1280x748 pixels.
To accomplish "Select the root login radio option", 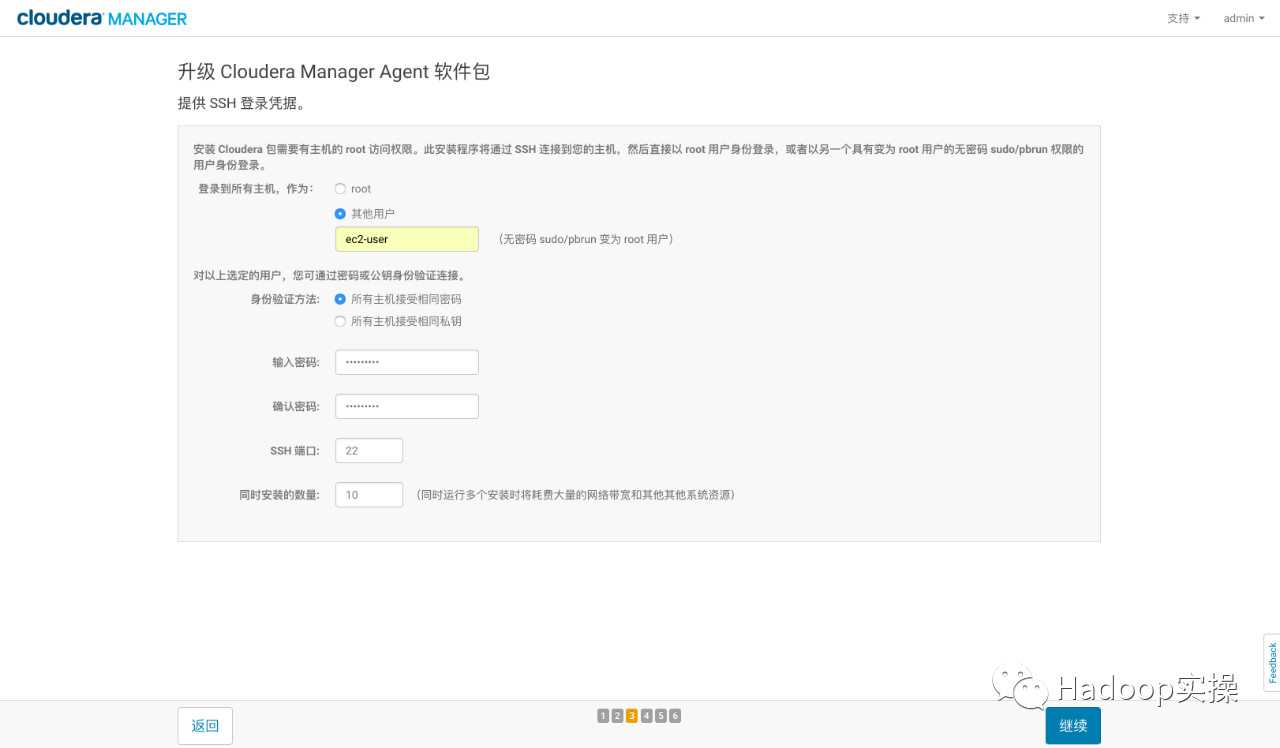I will (x=340, y=189).
